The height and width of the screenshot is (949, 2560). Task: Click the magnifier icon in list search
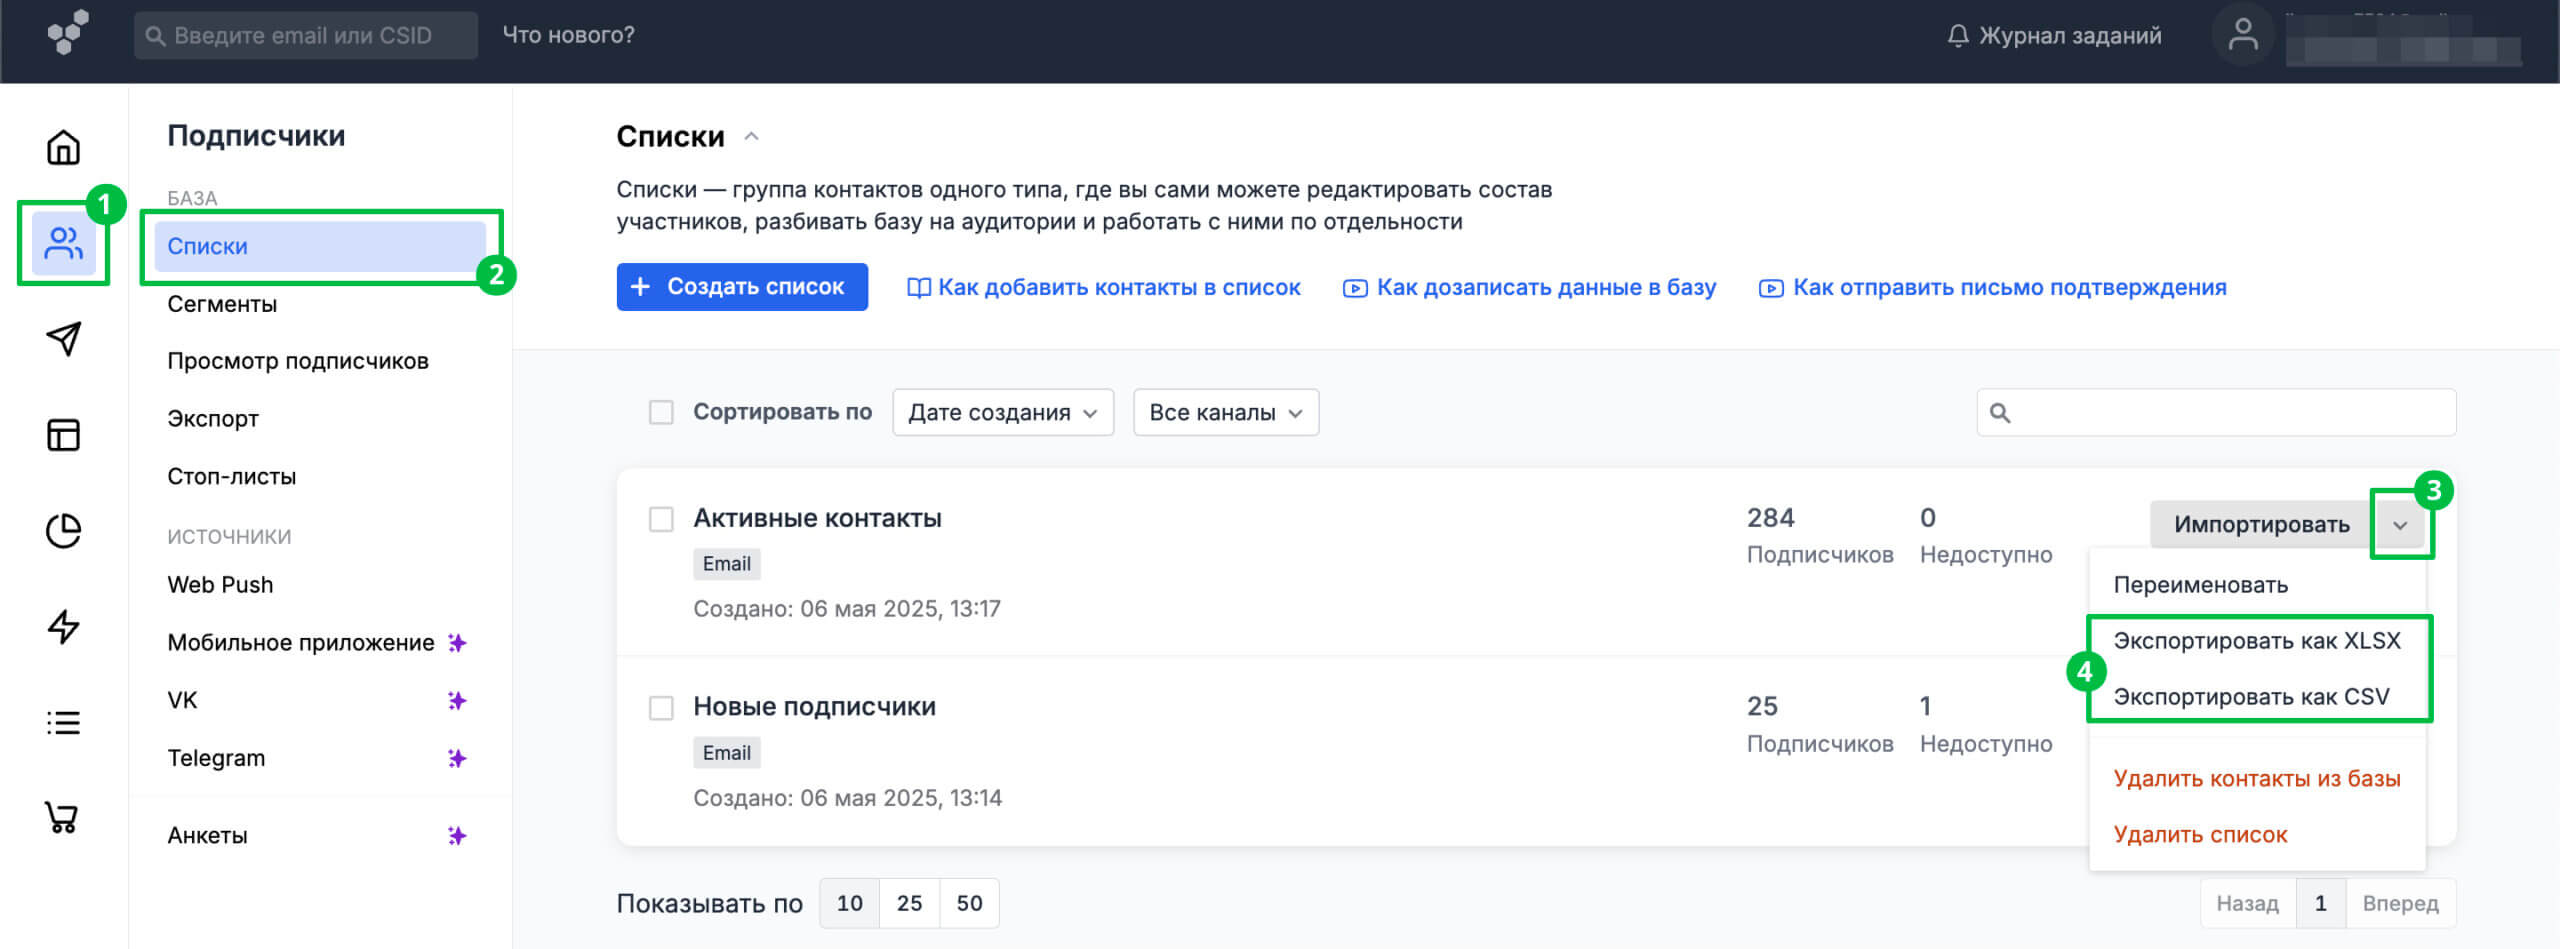(x=2000, y=413)
